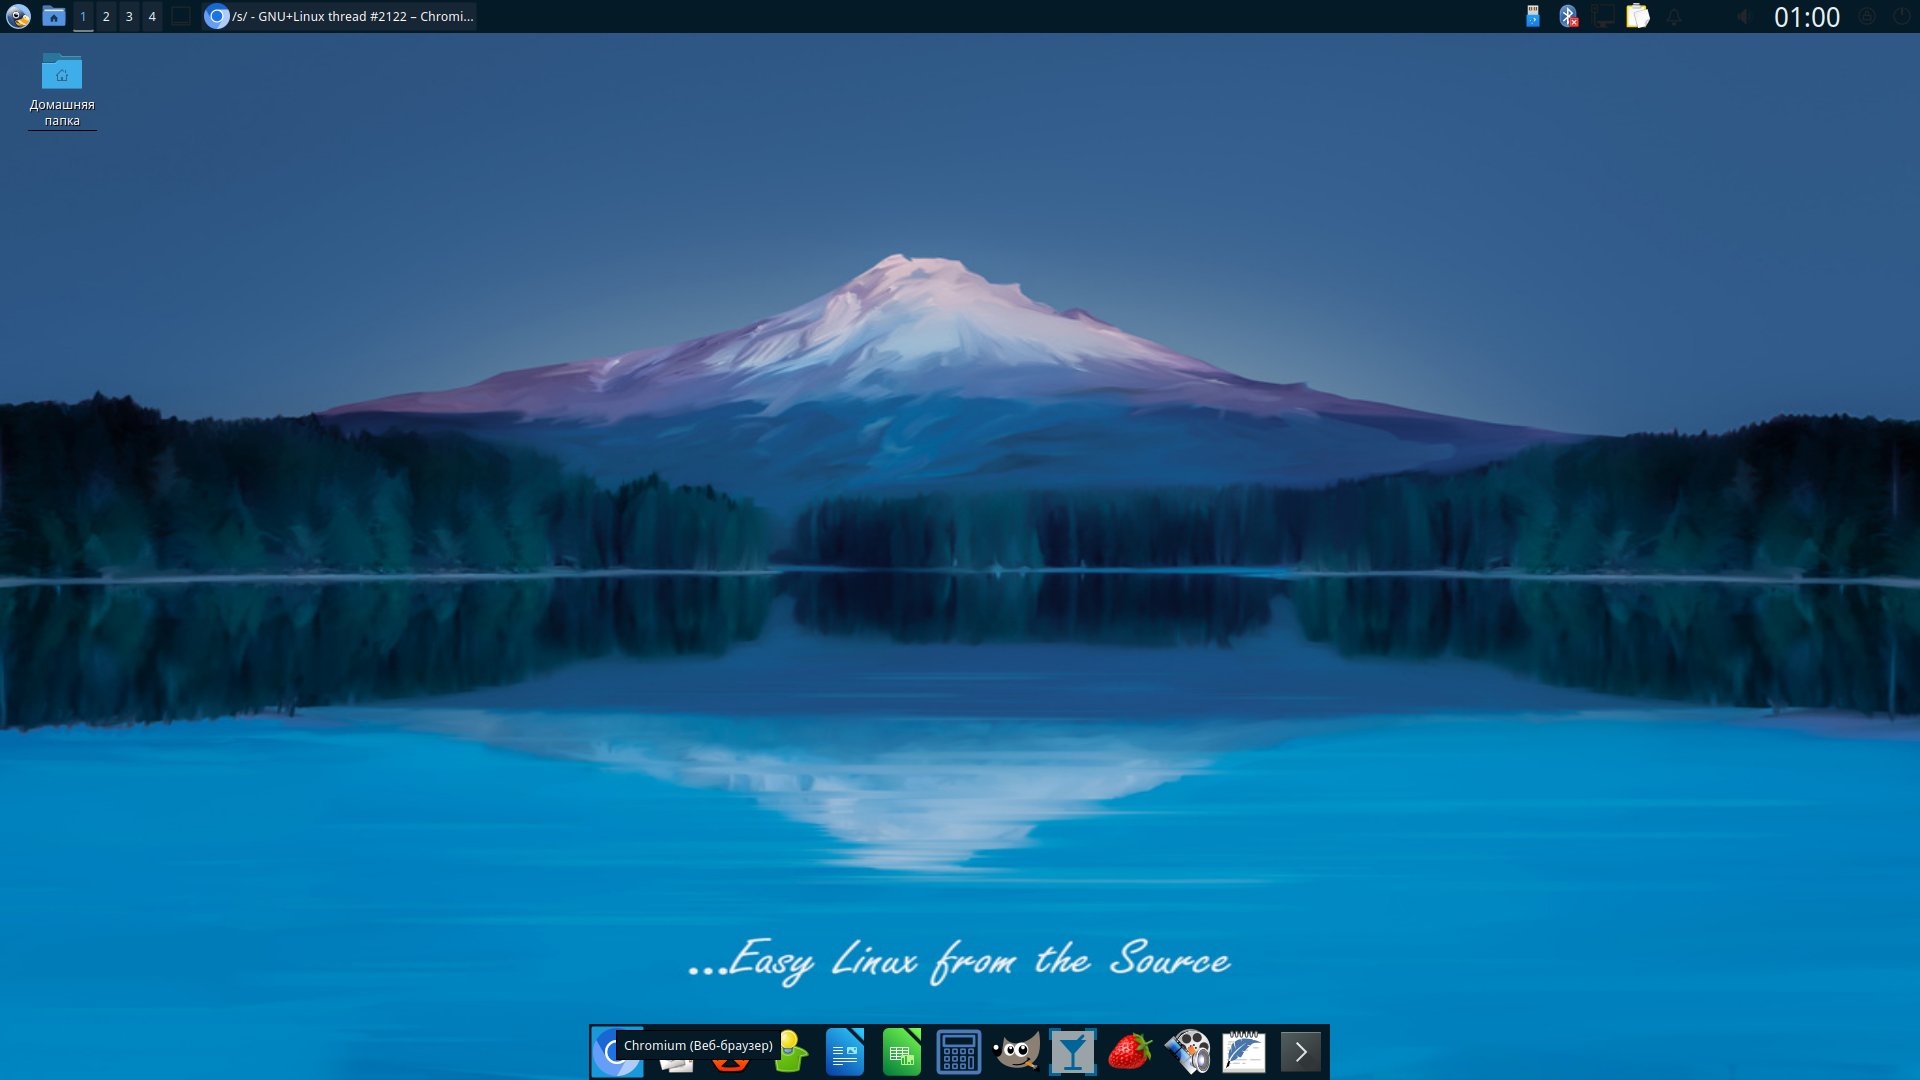
Task: Switch to virtual desktop 4
Action: 152,16
